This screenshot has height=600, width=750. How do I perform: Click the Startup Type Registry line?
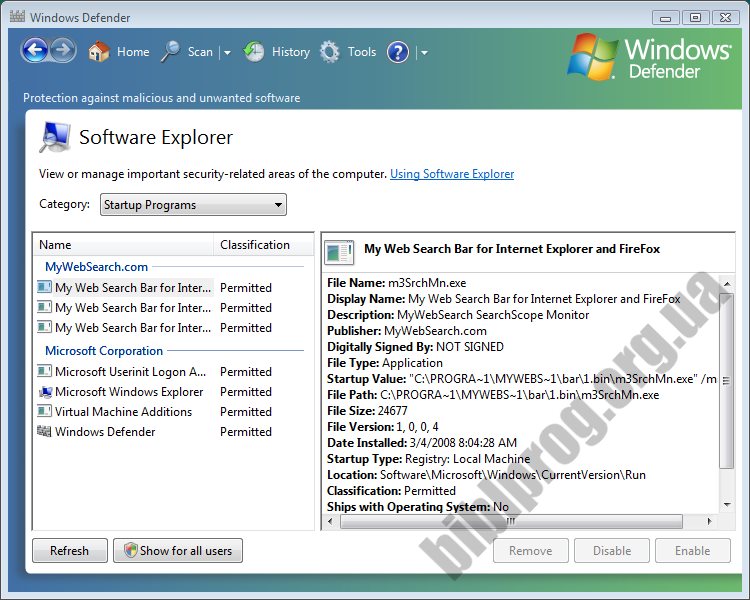428,459
